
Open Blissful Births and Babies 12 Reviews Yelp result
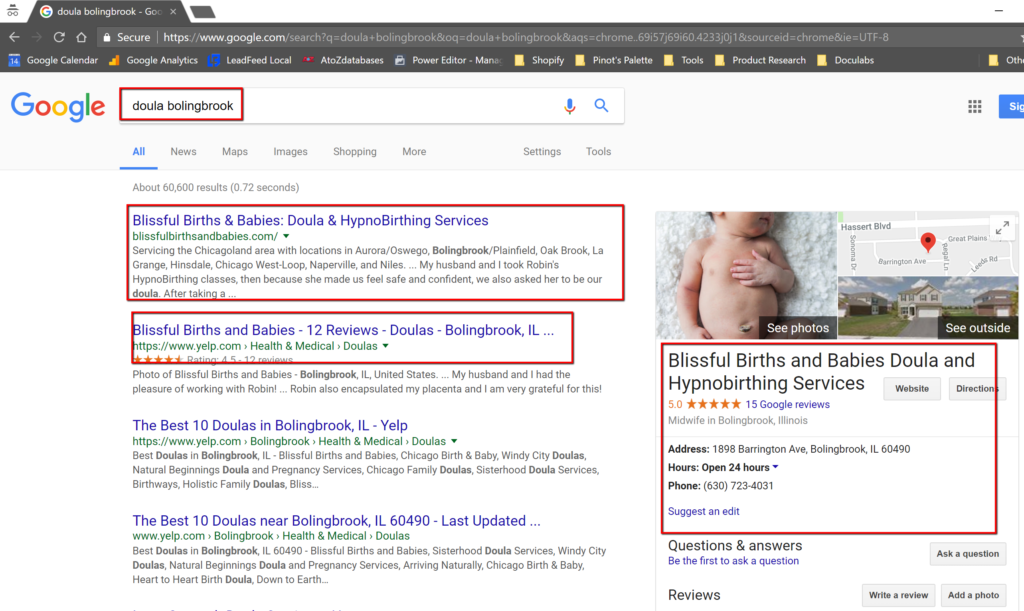[343, 330]
